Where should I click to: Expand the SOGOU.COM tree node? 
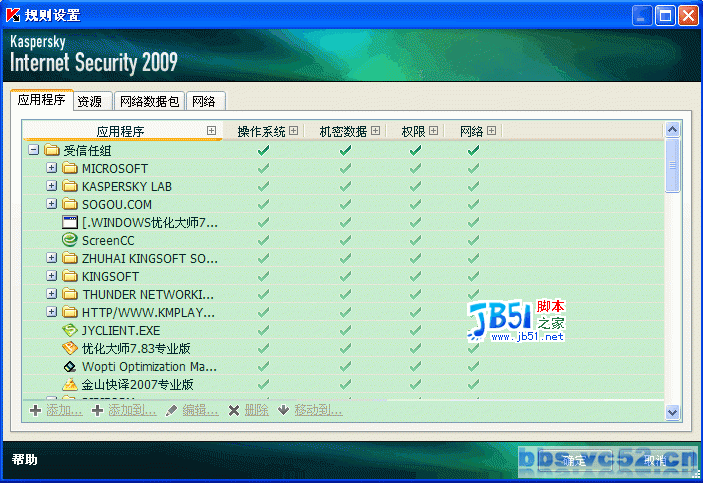pyautogui.click(x=52, y=204)
